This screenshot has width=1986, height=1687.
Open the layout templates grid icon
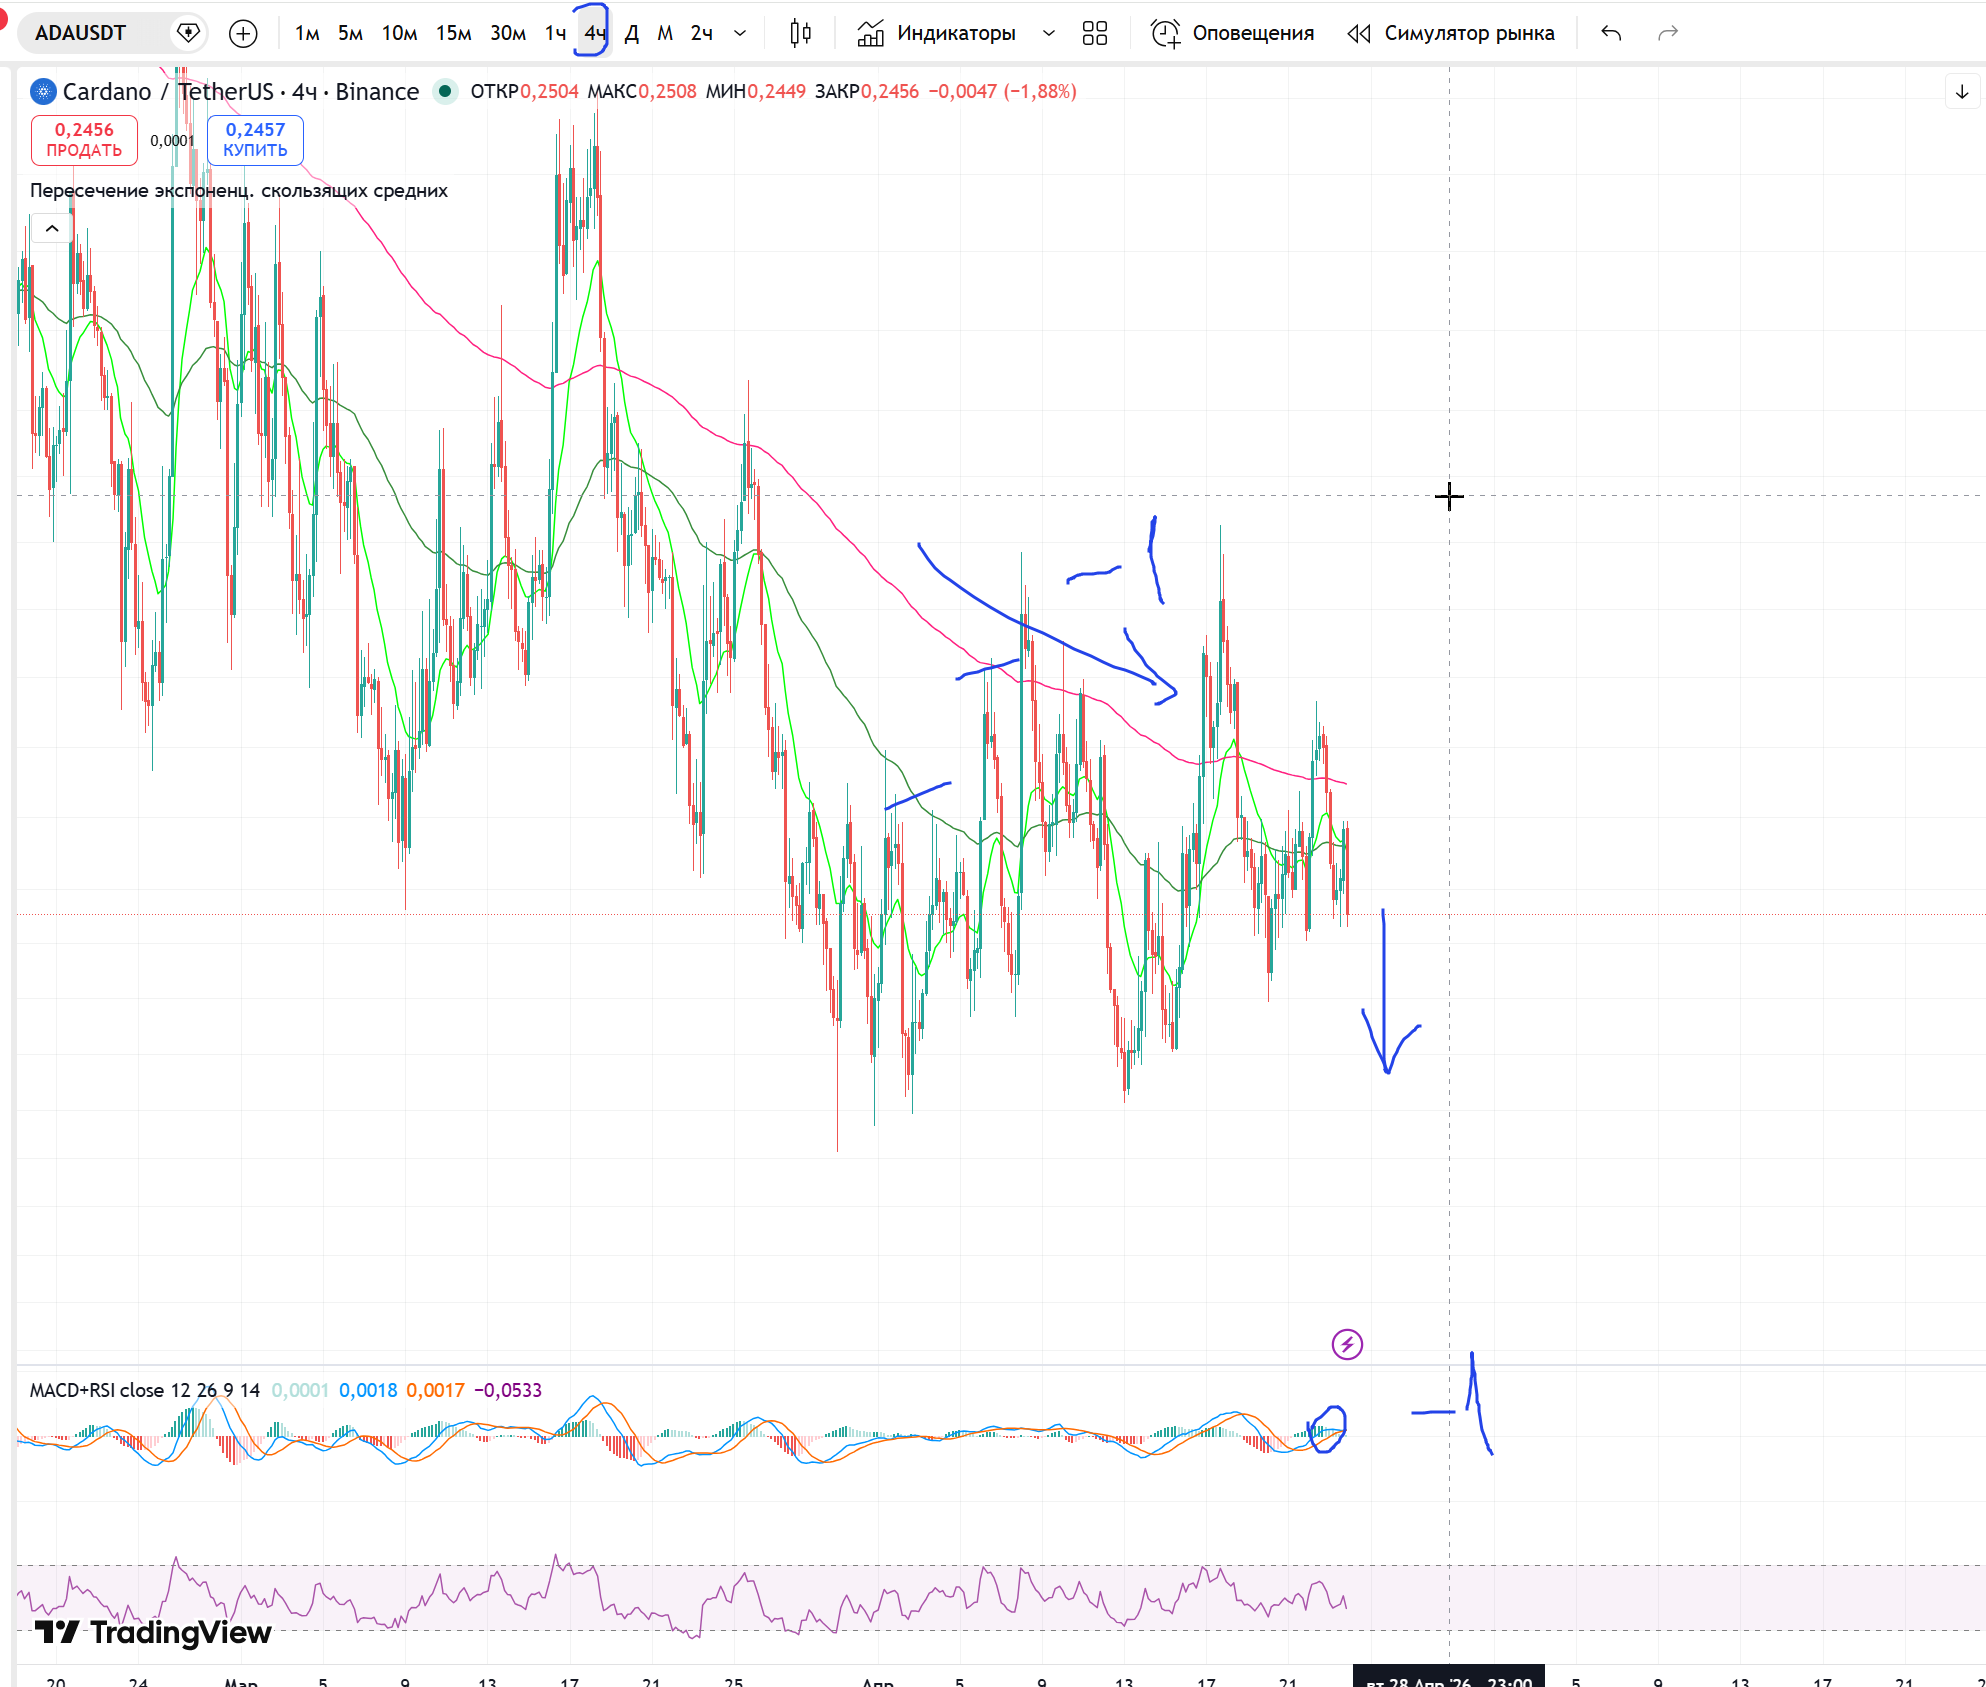pos(1095,33)
